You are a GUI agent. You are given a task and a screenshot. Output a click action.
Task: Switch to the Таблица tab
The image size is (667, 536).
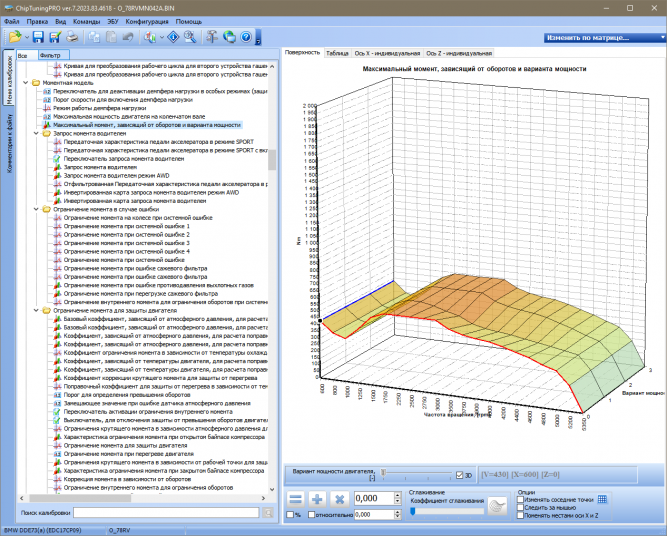click(x=337, y=53)
